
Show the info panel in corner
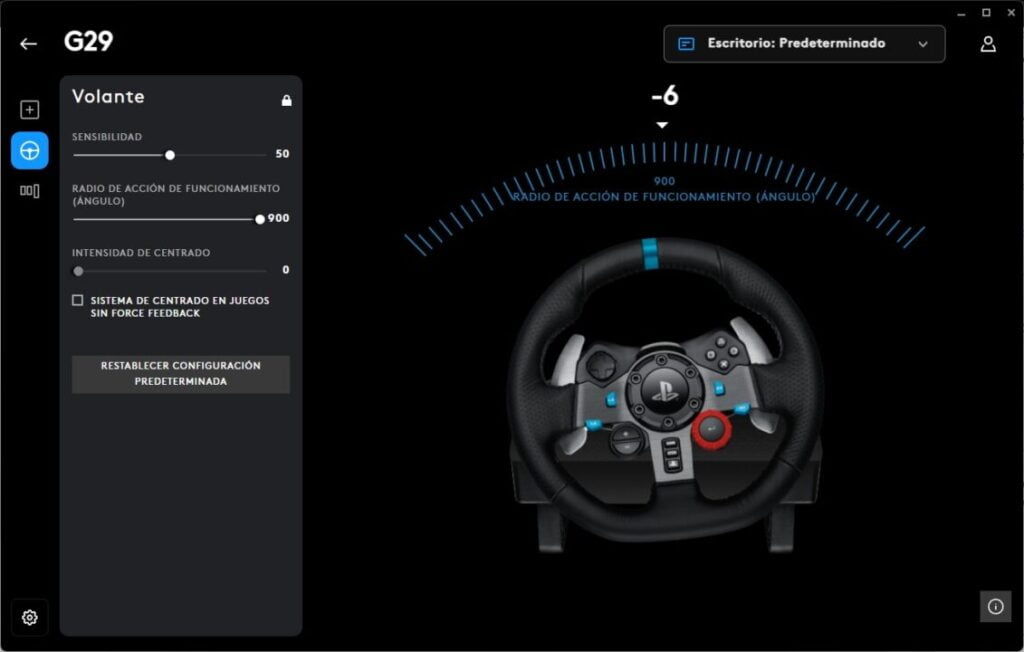click(x=995, y=607)
